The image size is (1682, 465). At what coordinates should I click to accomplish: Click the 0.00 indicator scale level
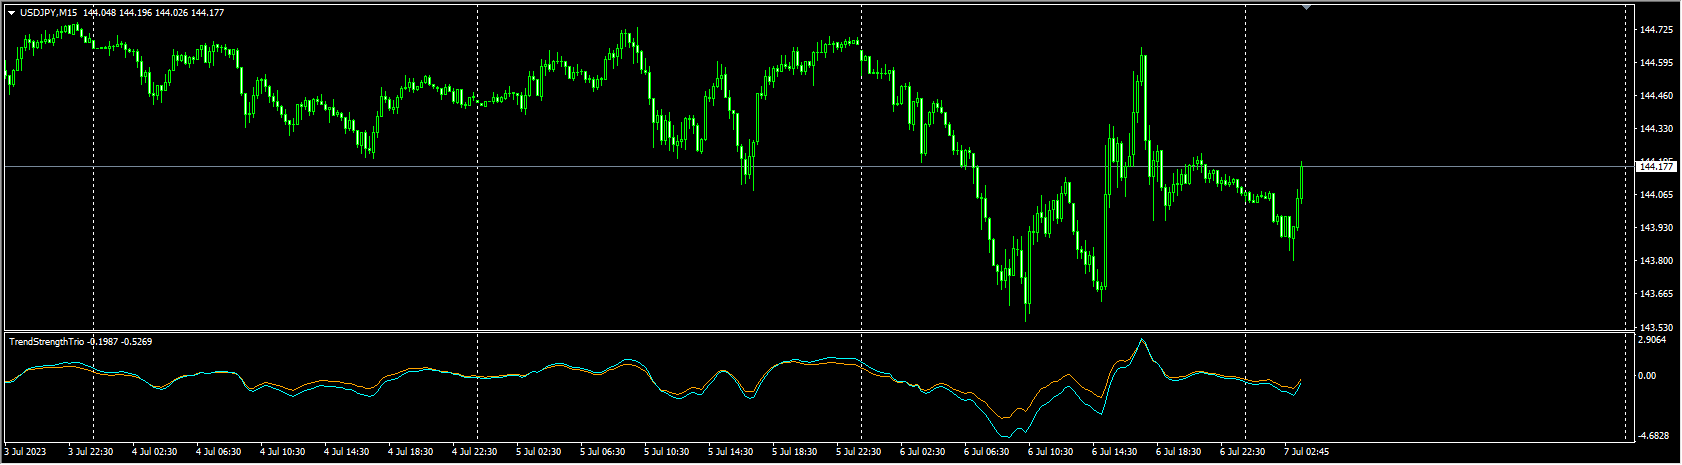pos(1648,376)
